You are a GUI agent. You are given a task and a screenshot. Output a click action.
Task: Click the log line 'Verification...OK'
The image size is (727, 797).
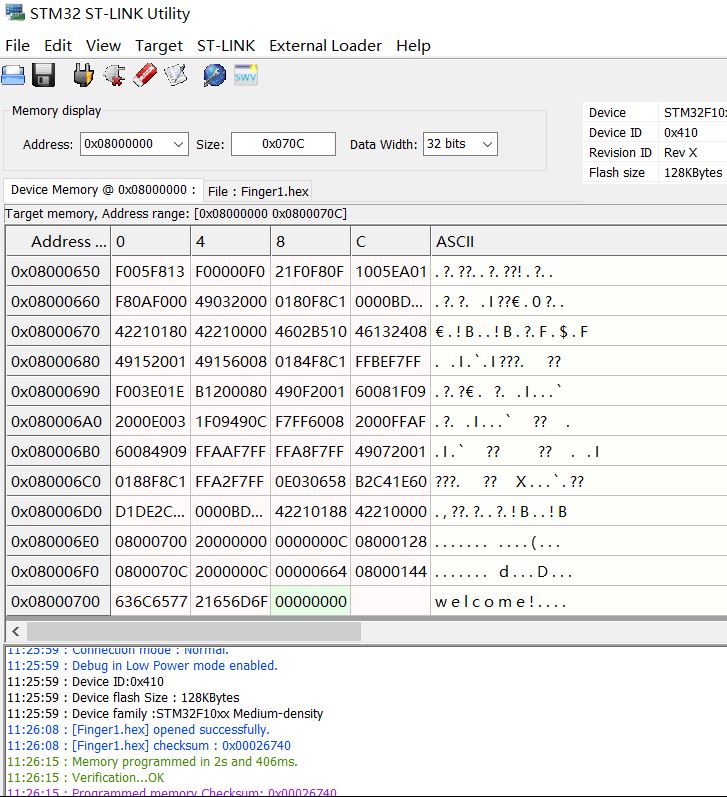pyautogui.click(x=118, y=778)
